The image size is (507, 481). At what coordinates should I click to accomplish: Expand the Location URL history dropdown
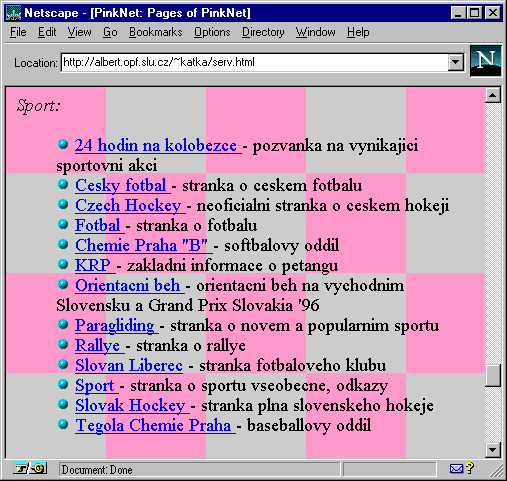tap(455, 62)
